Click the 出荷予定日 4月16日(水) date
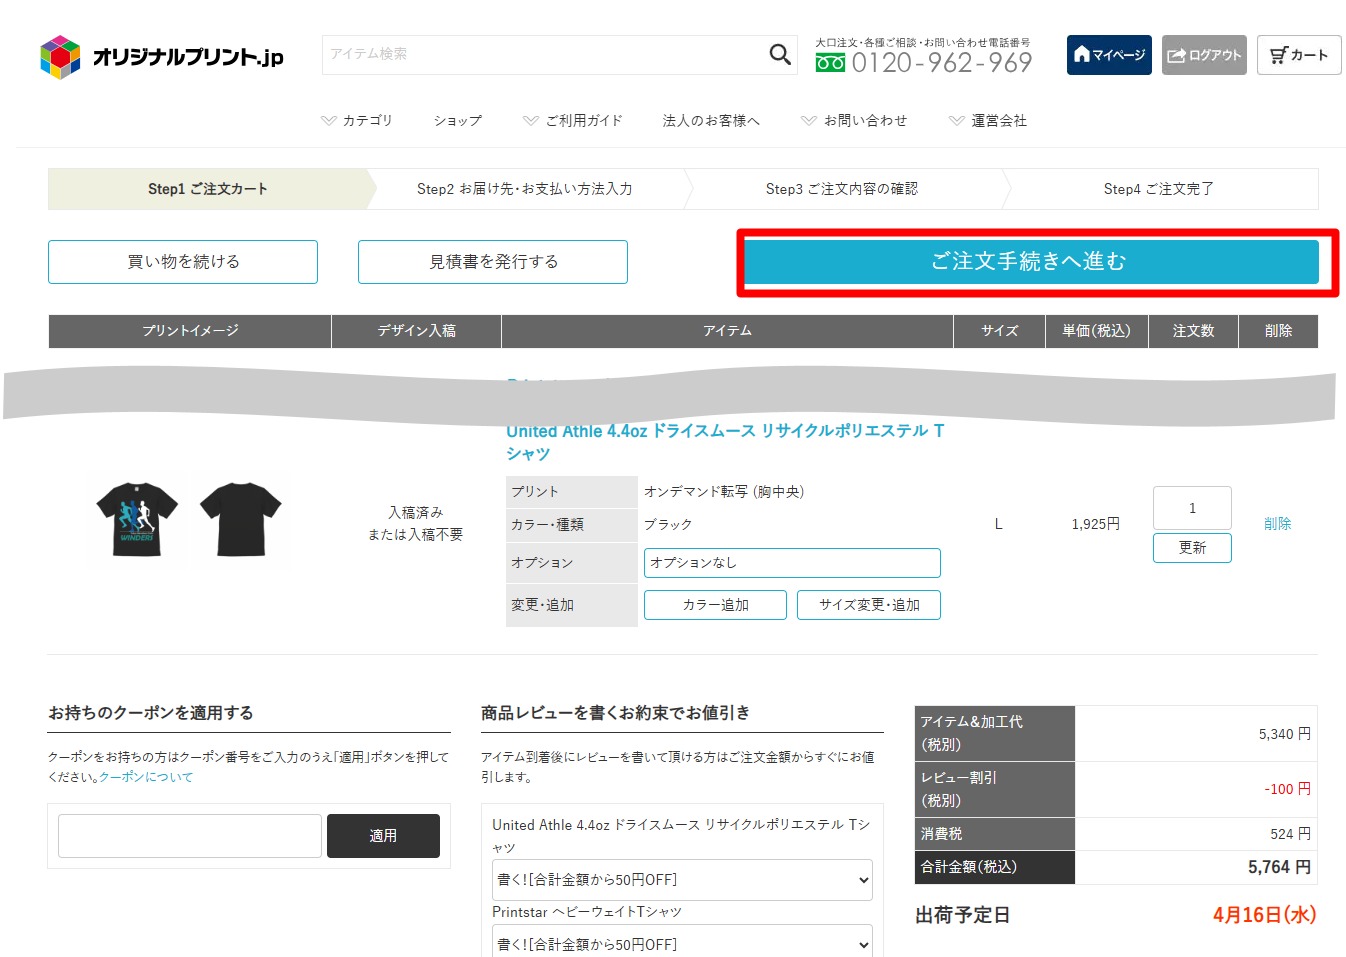1346x957 pixels. point(1264,915)
